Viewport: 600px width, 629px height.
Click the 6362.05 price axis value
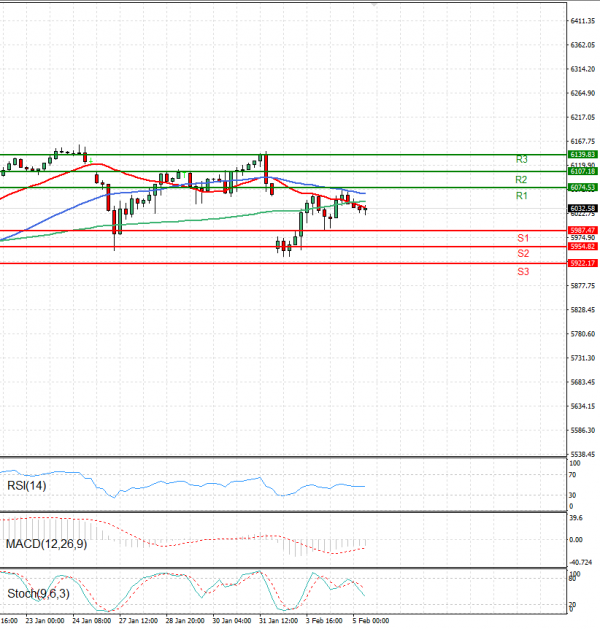coord(583,45)
